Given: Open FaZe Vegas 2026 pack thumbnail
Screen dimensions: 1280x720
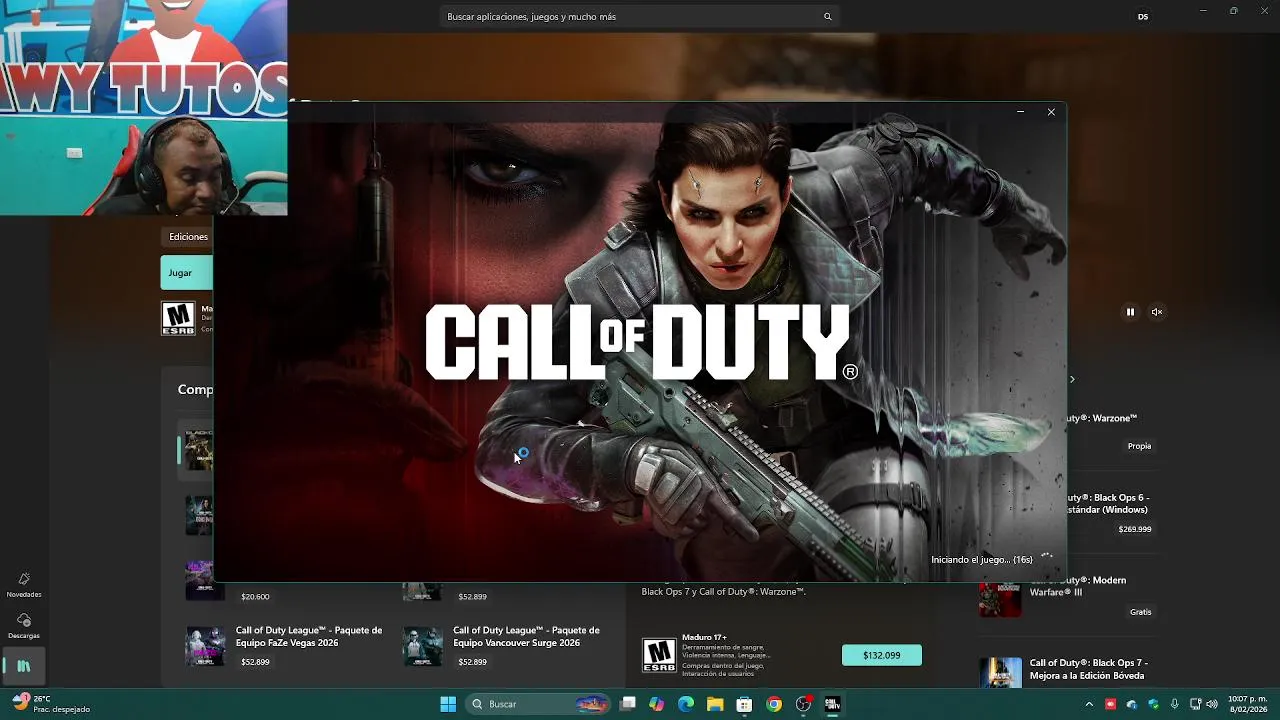Looking at the screenshot, I should coord(205,647).
